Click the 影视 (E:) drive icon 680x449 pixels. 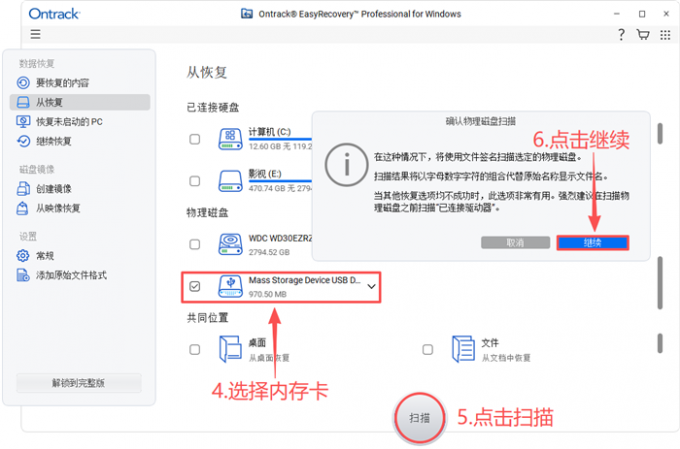[x=230, y=181]
